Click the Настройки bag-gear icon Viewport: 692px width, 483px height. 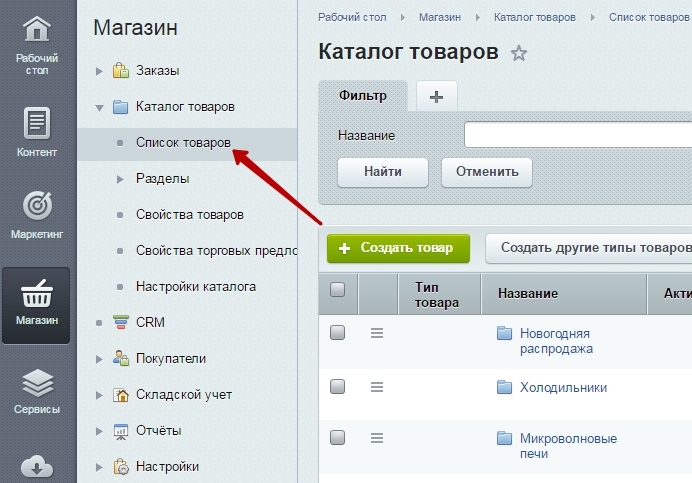(x=120, y=467)
